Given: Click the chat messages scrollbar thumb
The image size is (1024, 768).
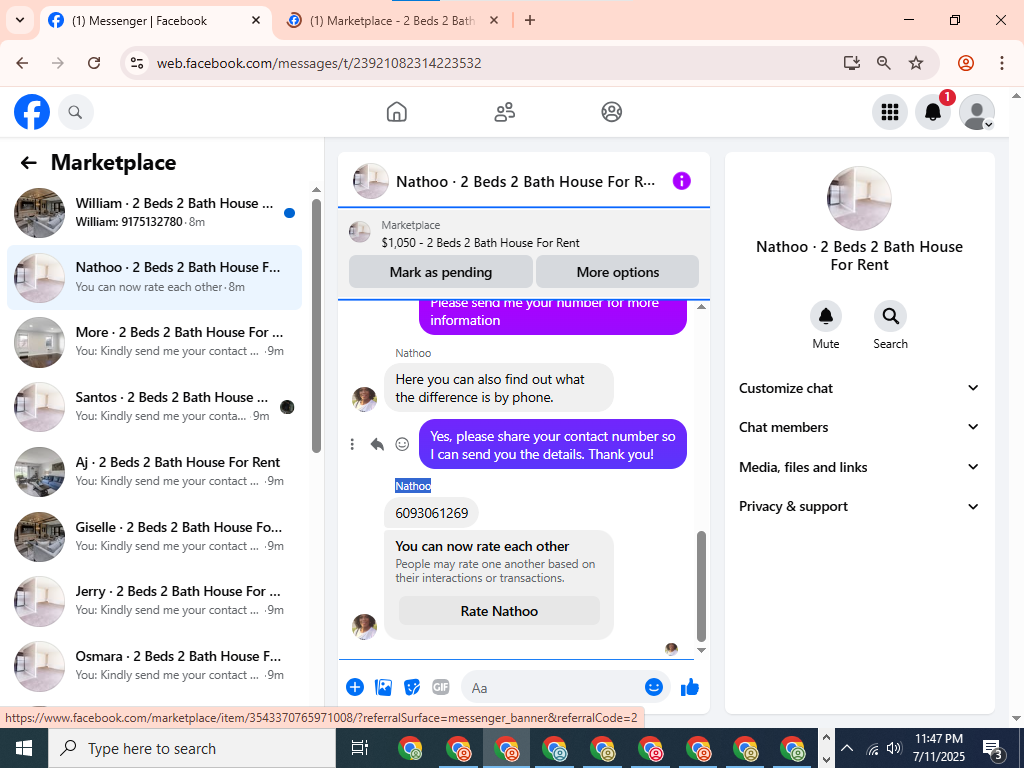Looking at the screenshot, I should point(701,586).
